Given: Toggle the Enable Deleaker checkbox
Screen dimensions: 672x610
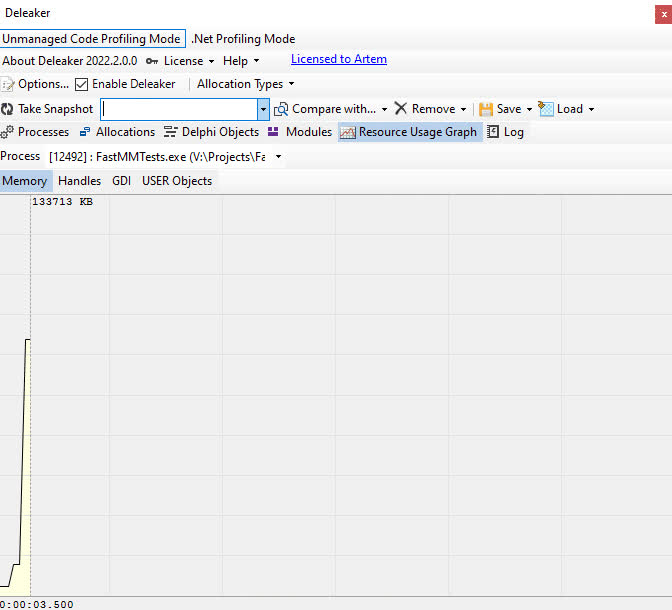Looking at the screenshot, I should click(81, 84).
